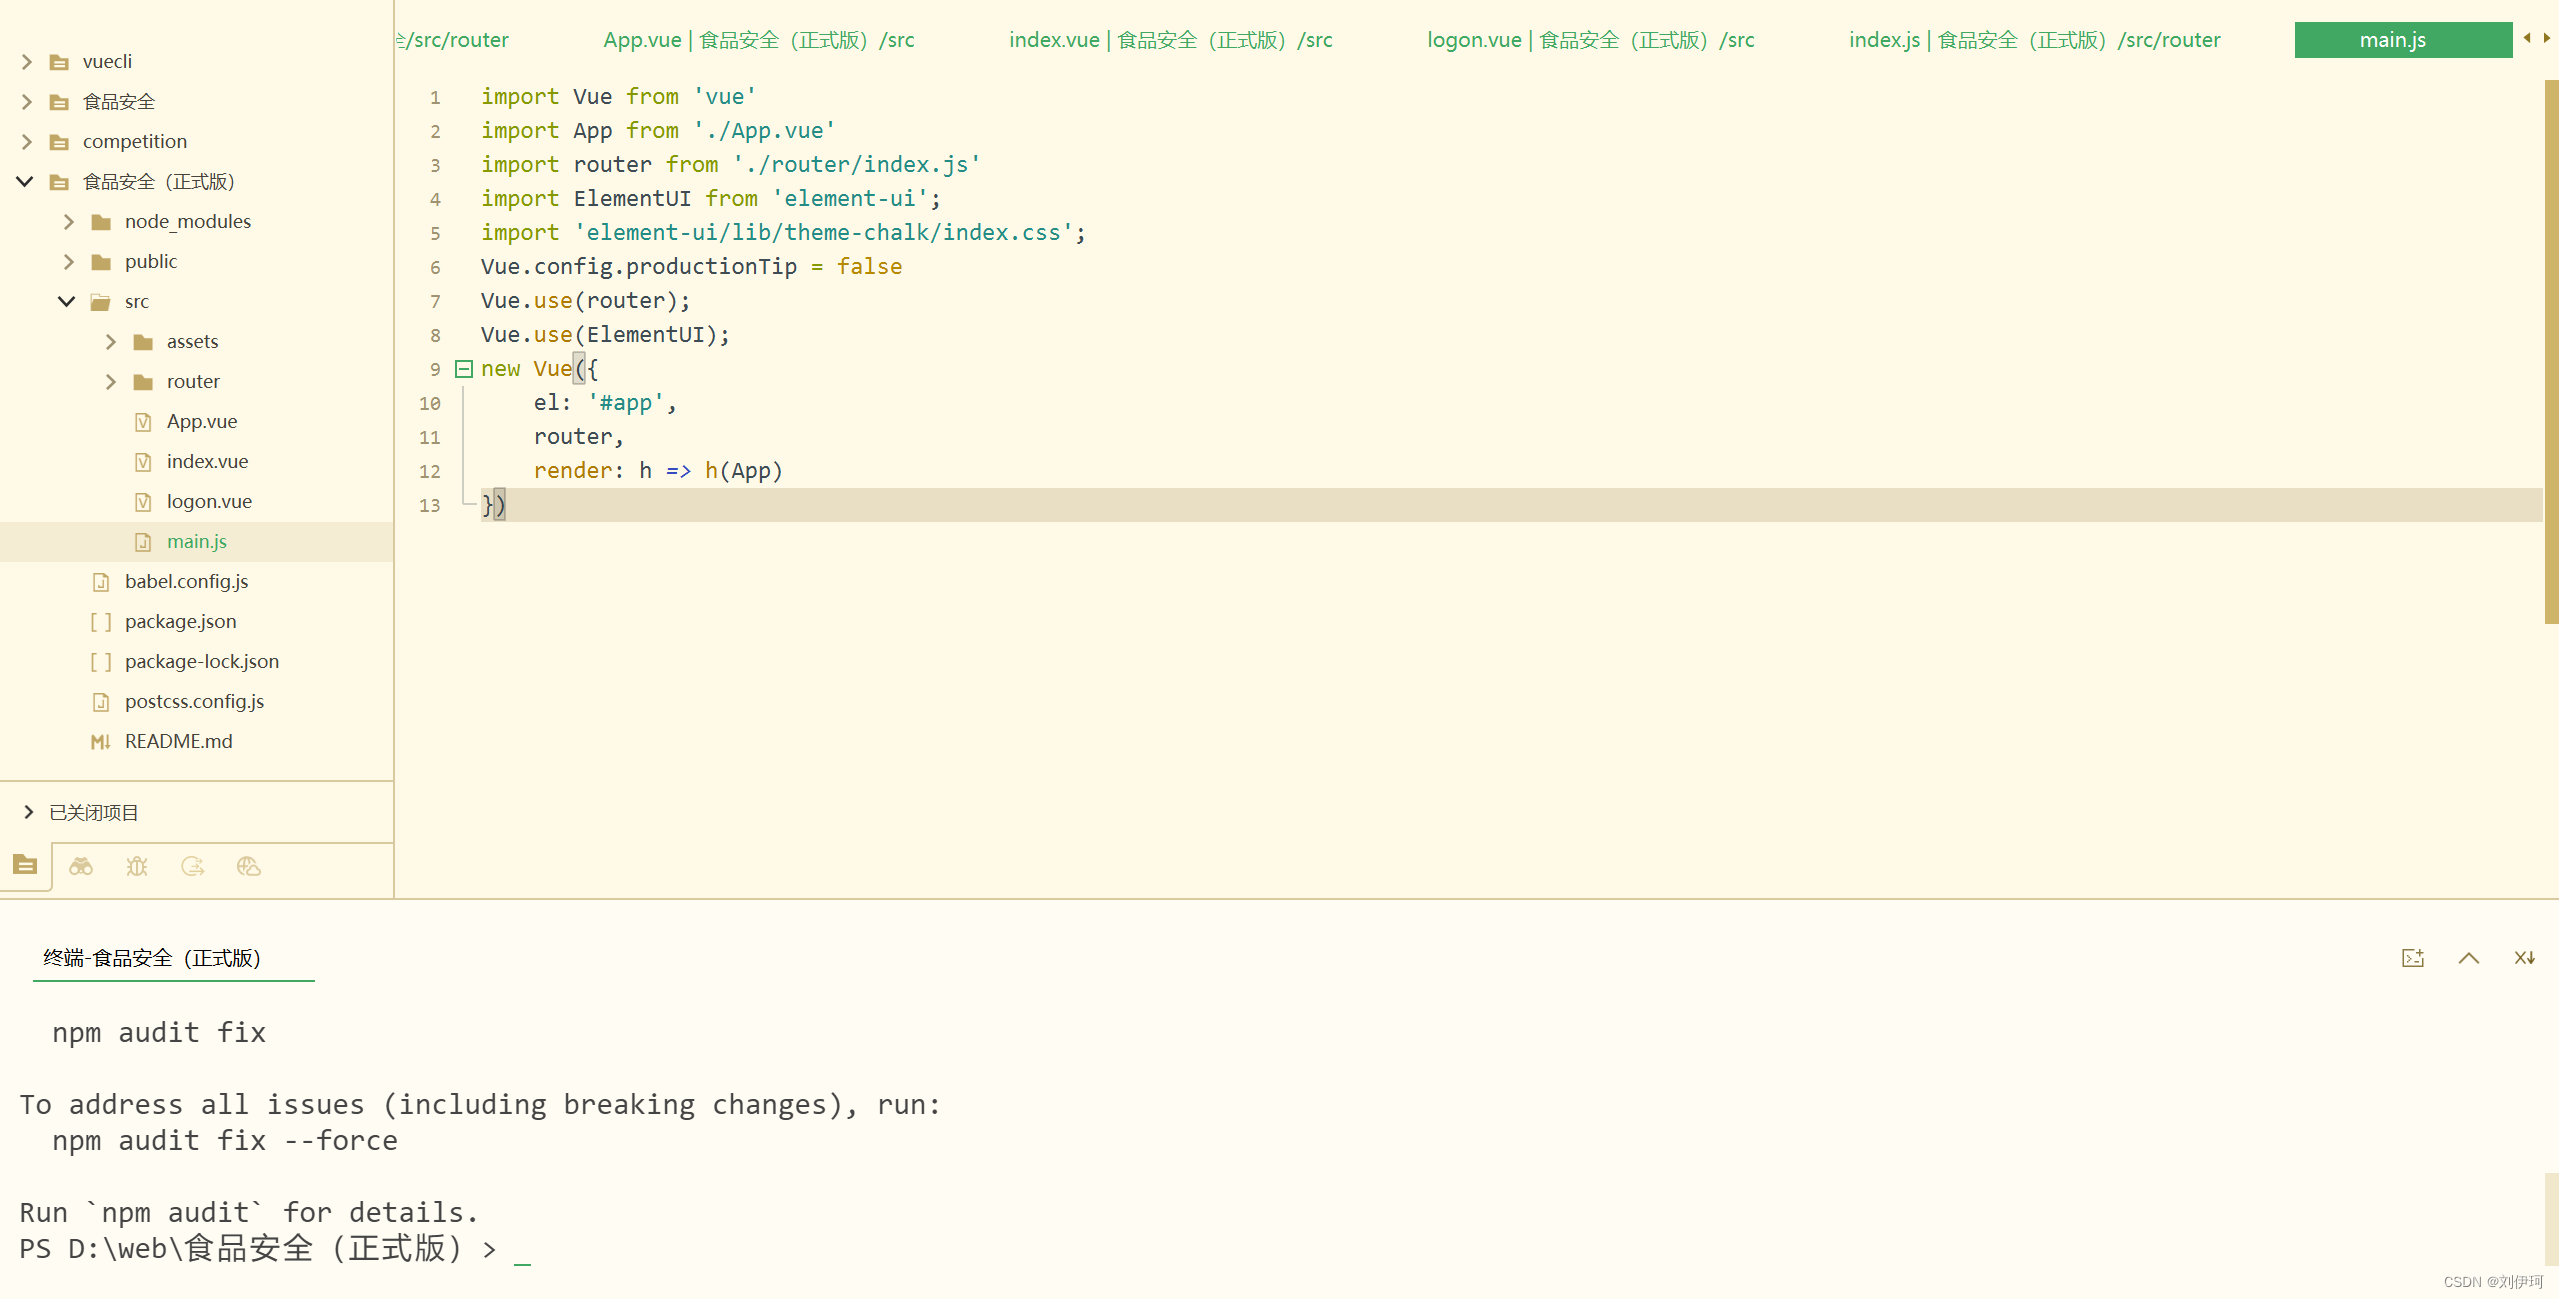
Task: Click new terminal icon in terminal panel
Action: 2413,958
